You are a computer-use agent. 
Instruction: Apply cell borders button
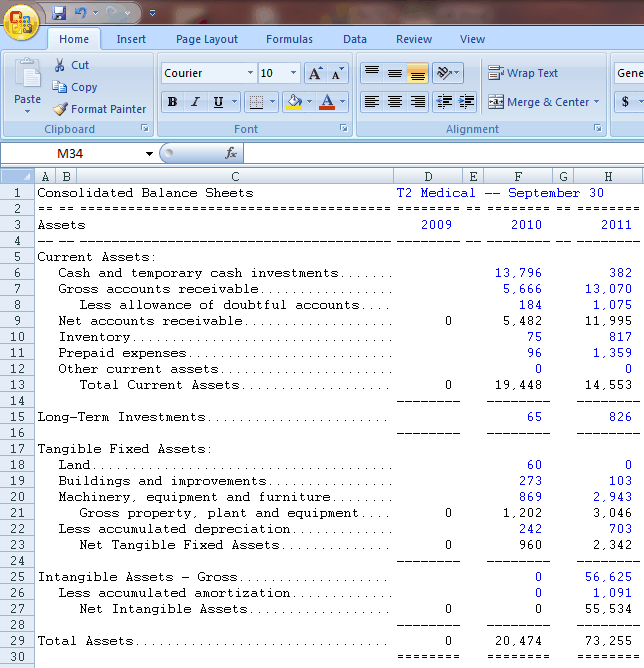click(256, 102)
